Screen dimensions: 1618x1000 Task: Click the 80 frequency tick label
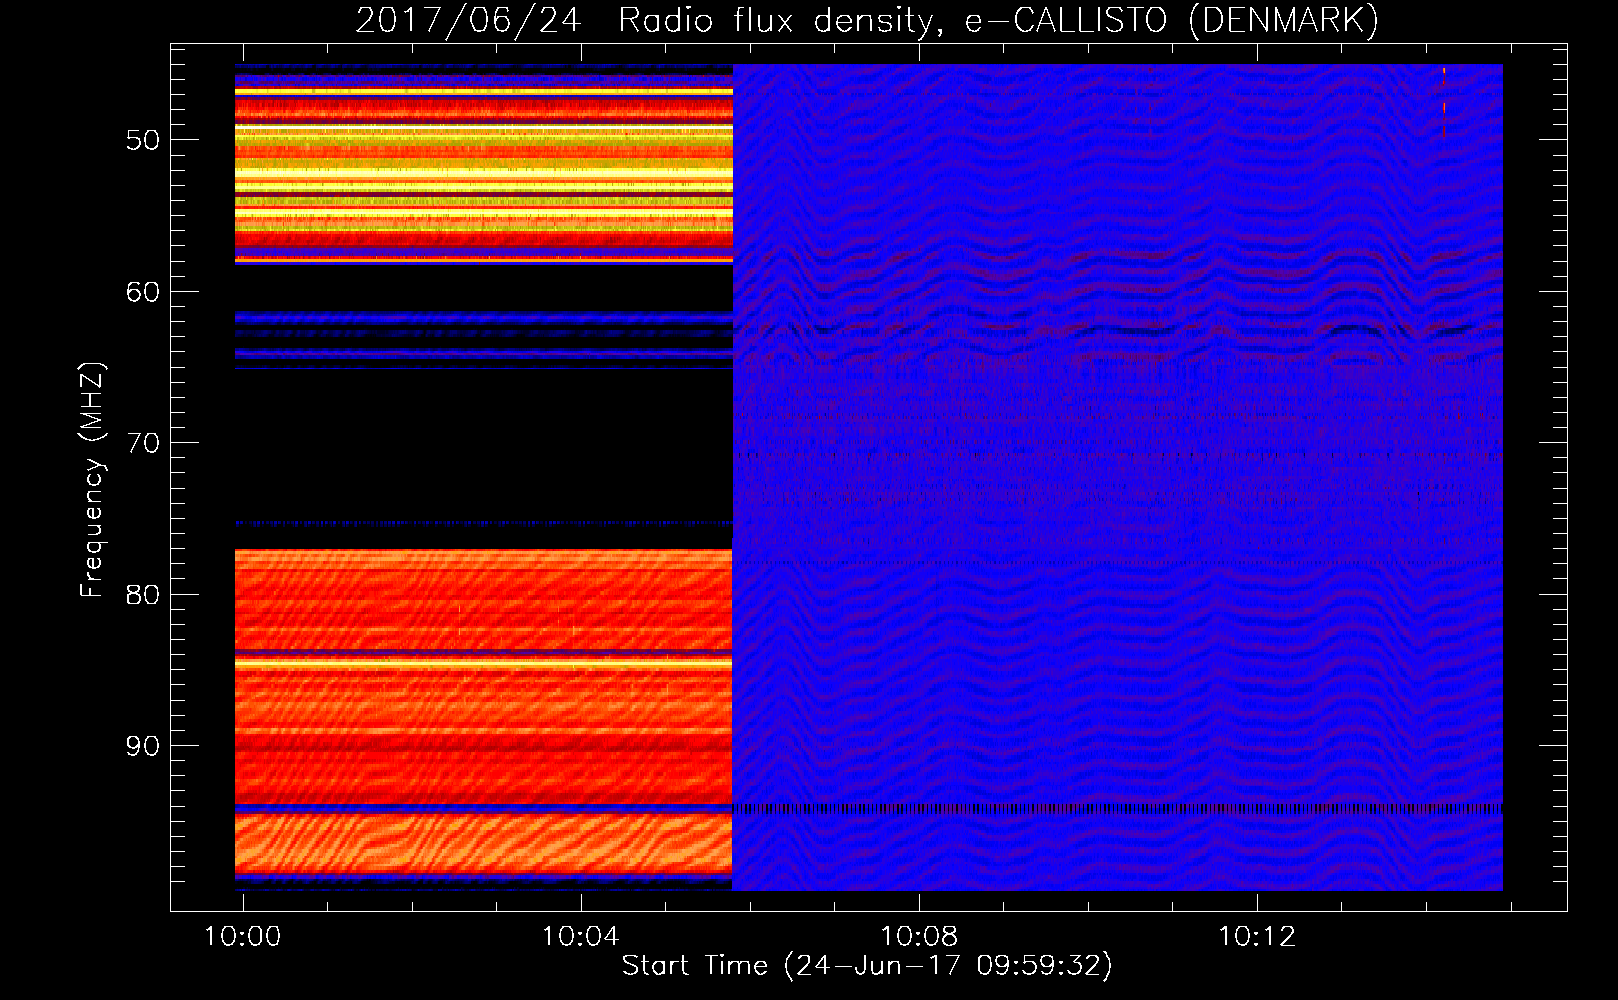(x=143, y=595)
